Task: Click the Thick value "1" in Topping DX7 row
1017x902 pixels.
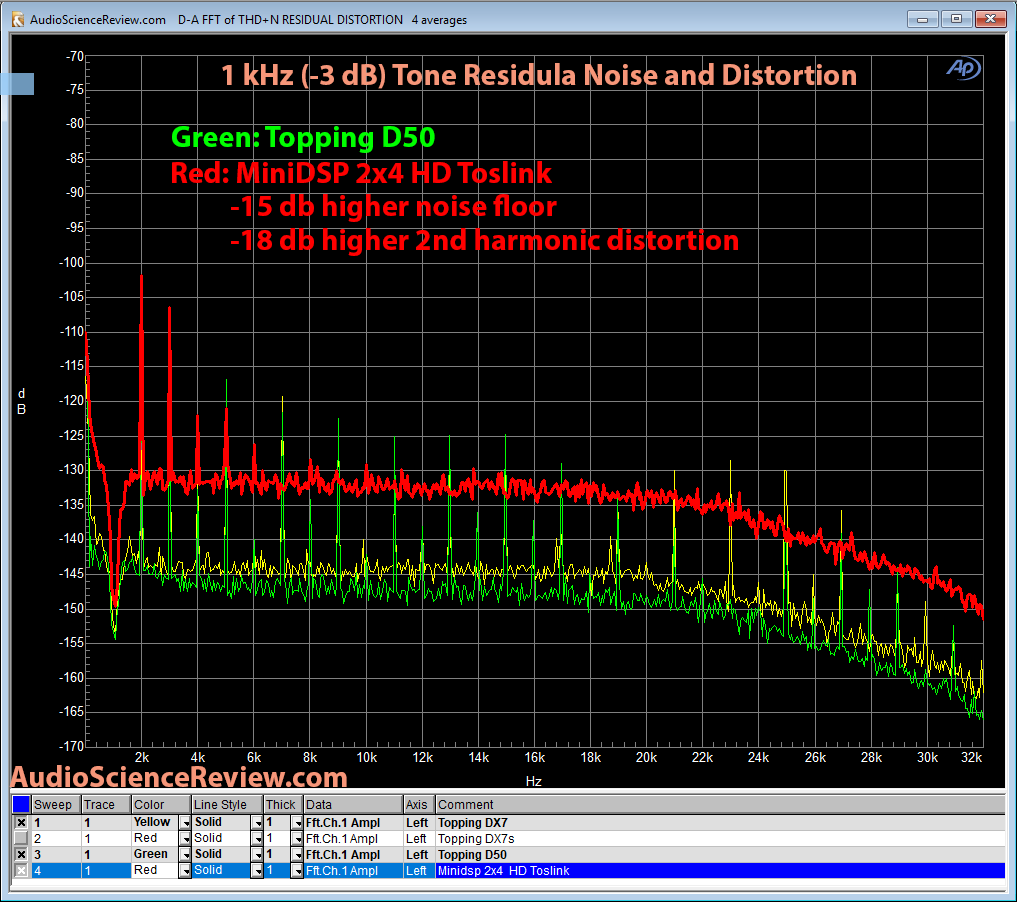Action: click(277, 823)
